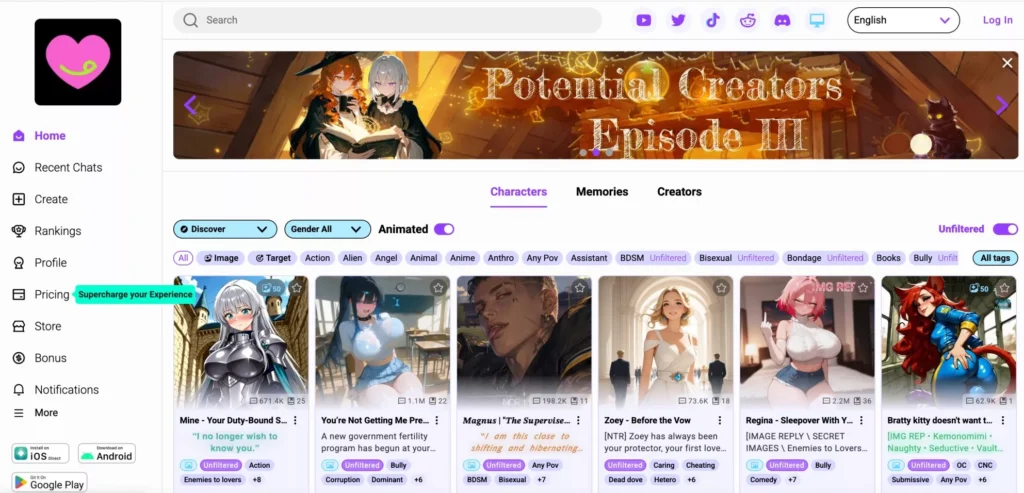The image size is (1024, 493).
Task: Open the Discord server icon
Action: (782, 20)
